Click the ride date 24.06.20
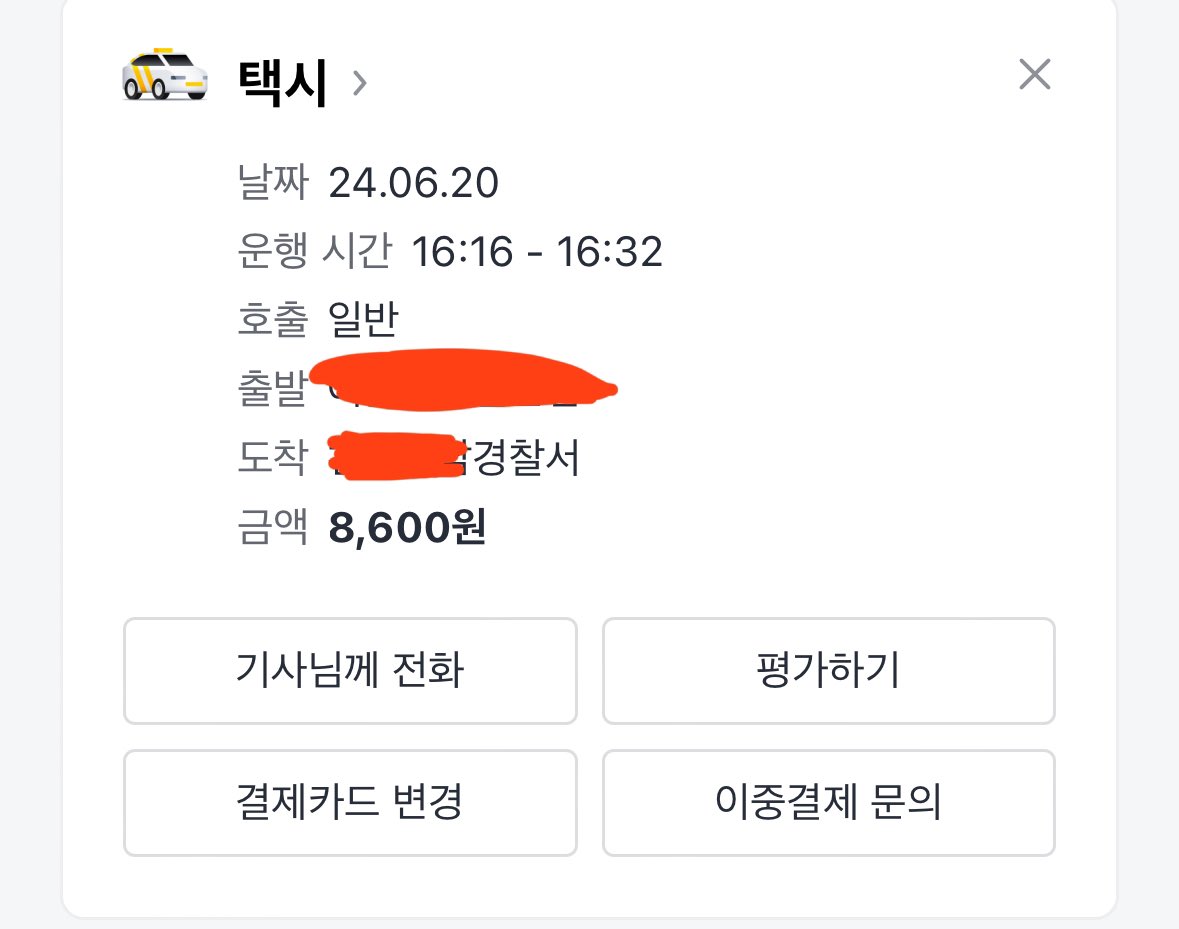1179x929 pixels. point(413,183)
